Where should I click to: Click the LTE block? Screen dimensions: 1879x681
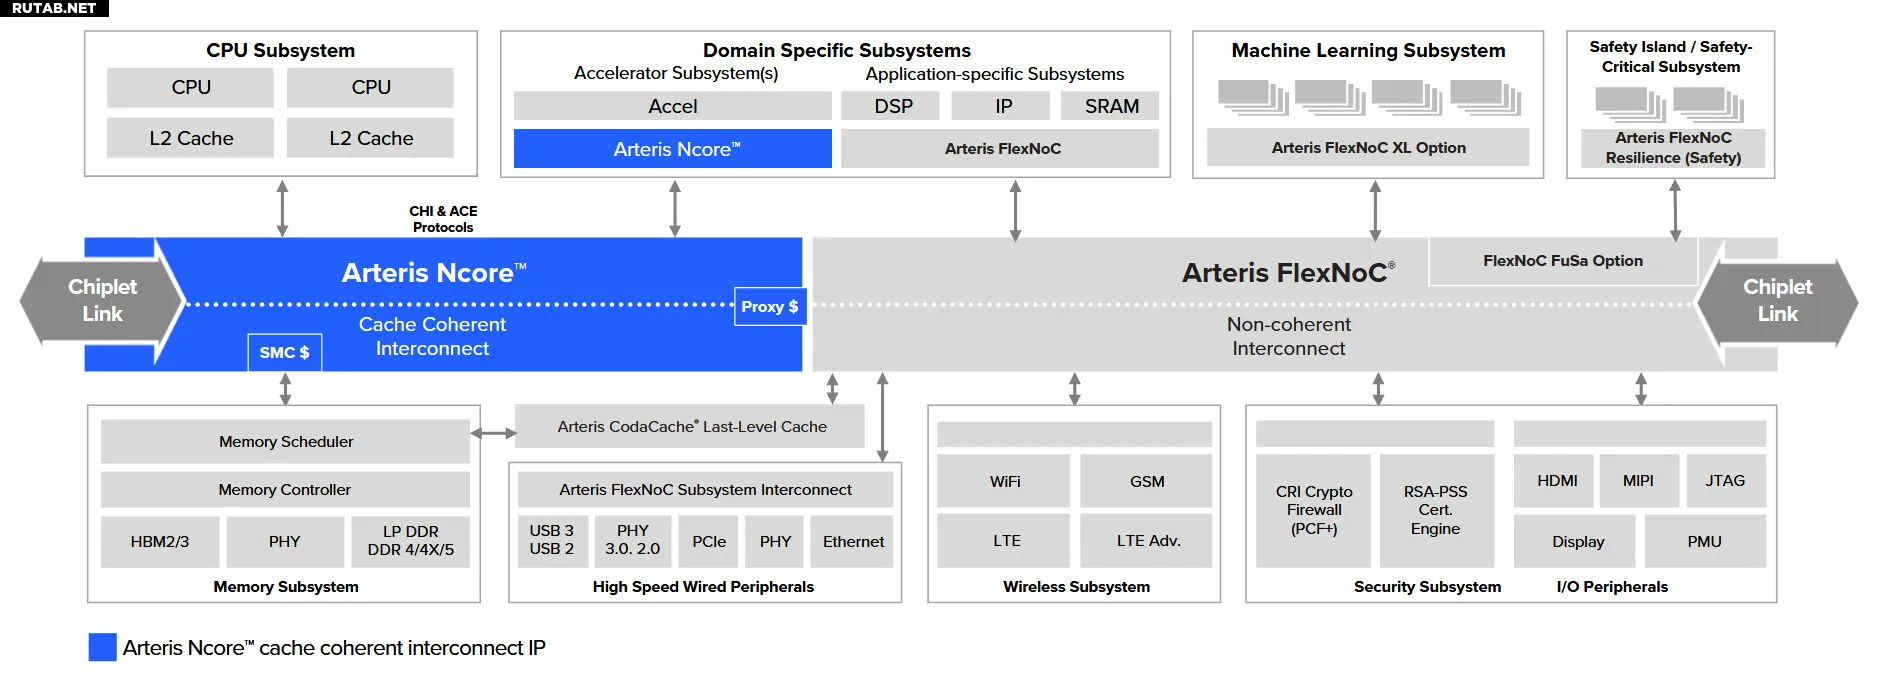point(1004,541)
